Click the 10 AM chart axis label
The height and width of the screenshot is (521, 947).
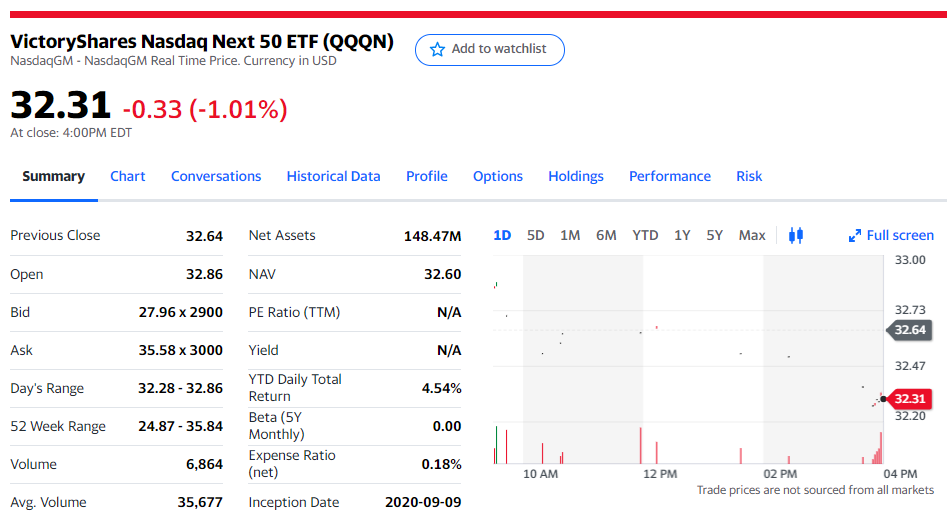pyautogui.click(x=540, y=474)
